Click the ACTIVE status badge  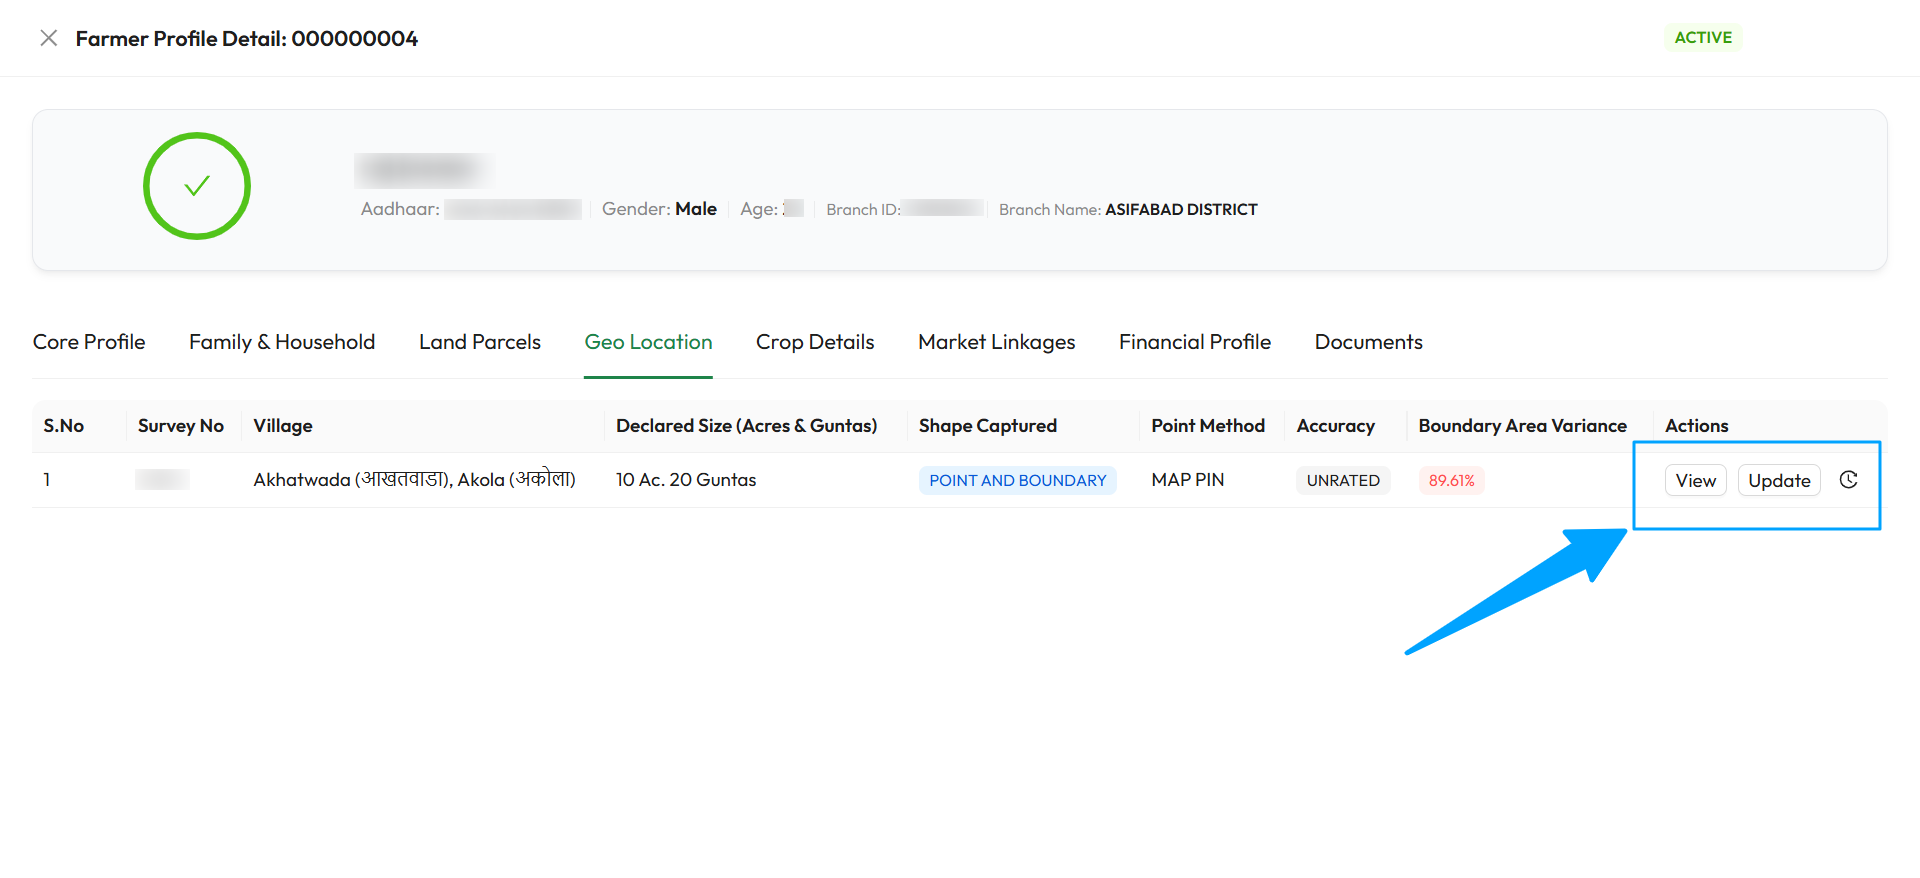click(x=1703, y=38)
